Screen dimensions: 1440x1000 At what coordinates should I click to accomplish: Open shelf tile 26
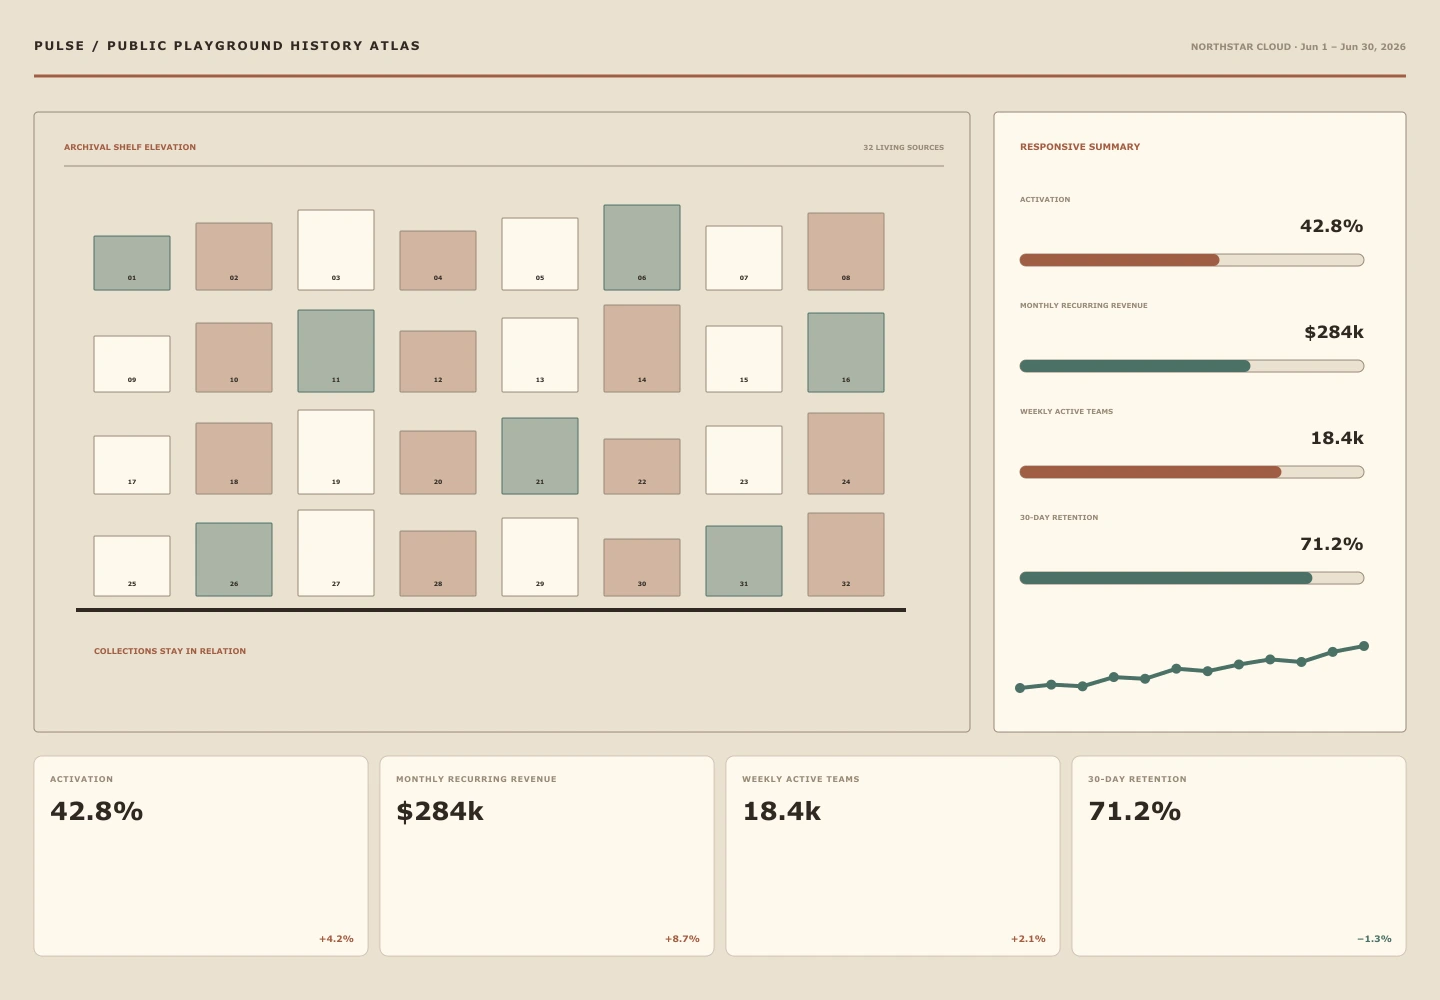[234, 560]
